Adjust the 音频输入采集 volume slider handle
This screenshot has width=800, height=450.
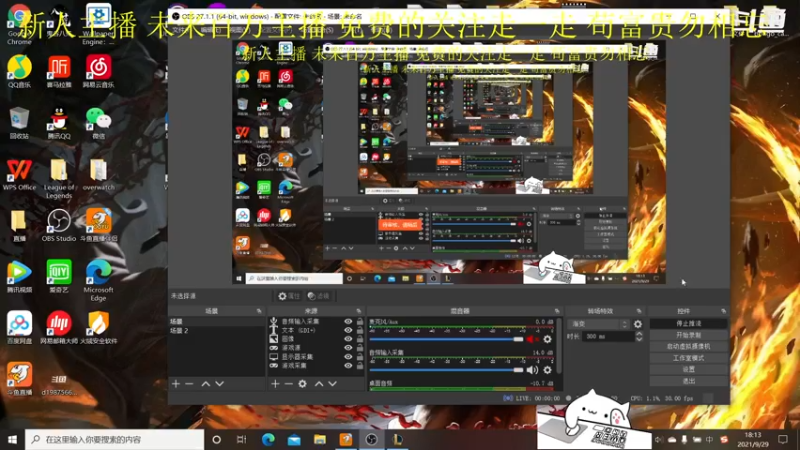tap(518, 370)
